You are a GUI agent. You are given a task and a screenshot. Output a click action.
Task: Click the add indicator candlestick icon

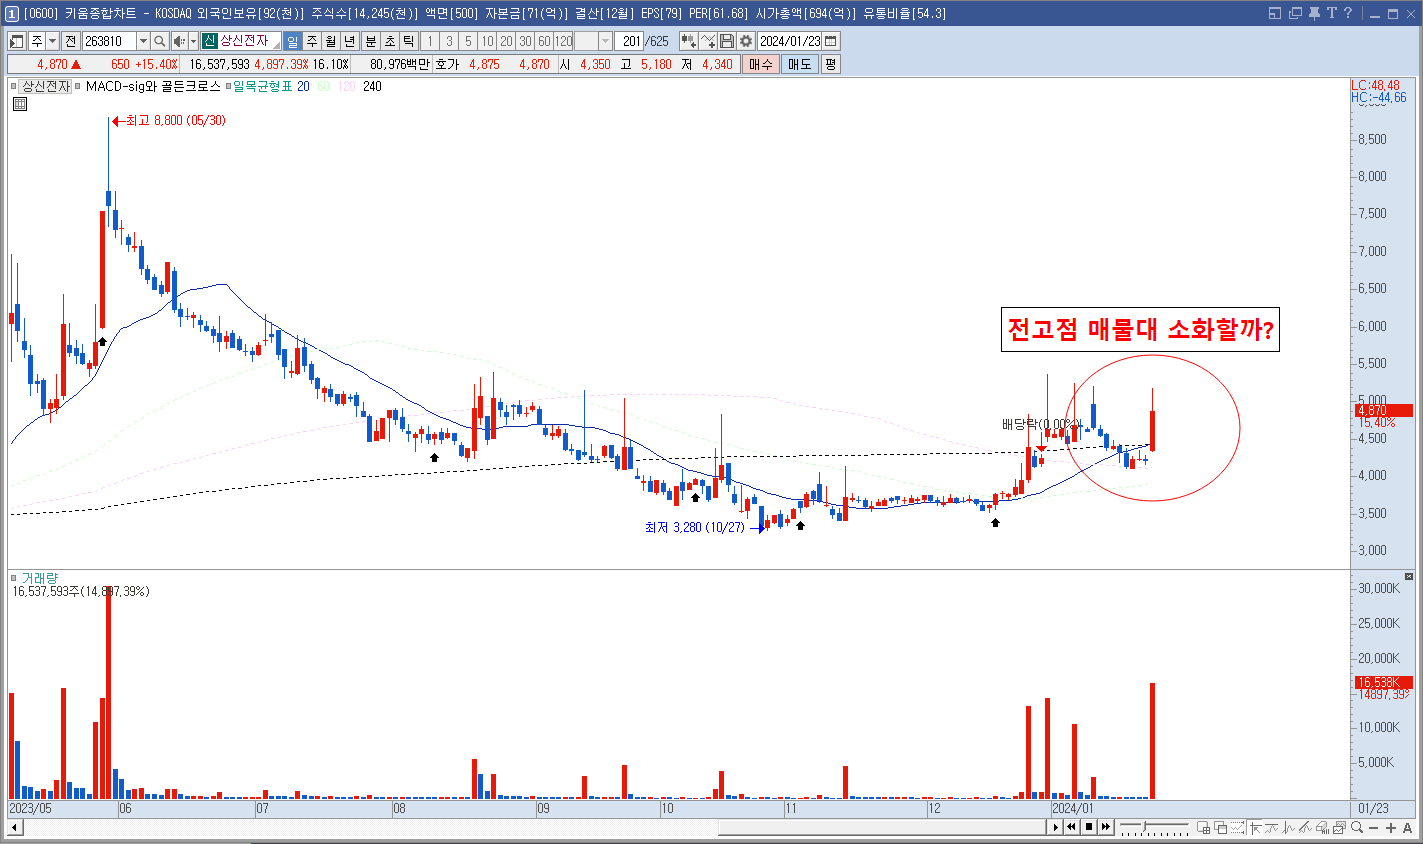point(689,41)
